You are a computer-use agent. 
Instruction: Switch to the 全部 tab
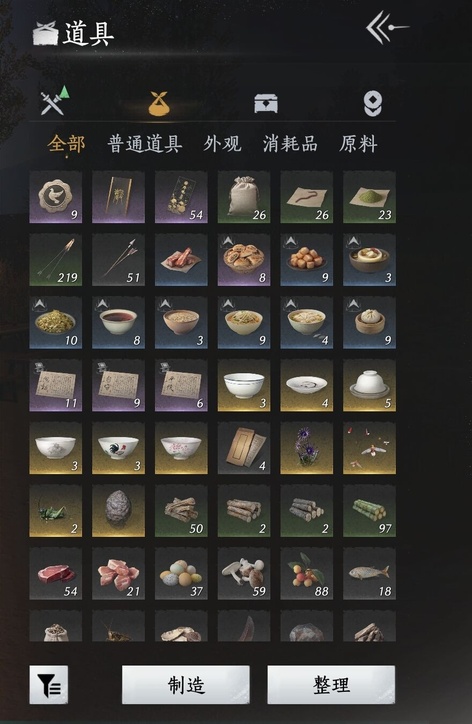66,144
